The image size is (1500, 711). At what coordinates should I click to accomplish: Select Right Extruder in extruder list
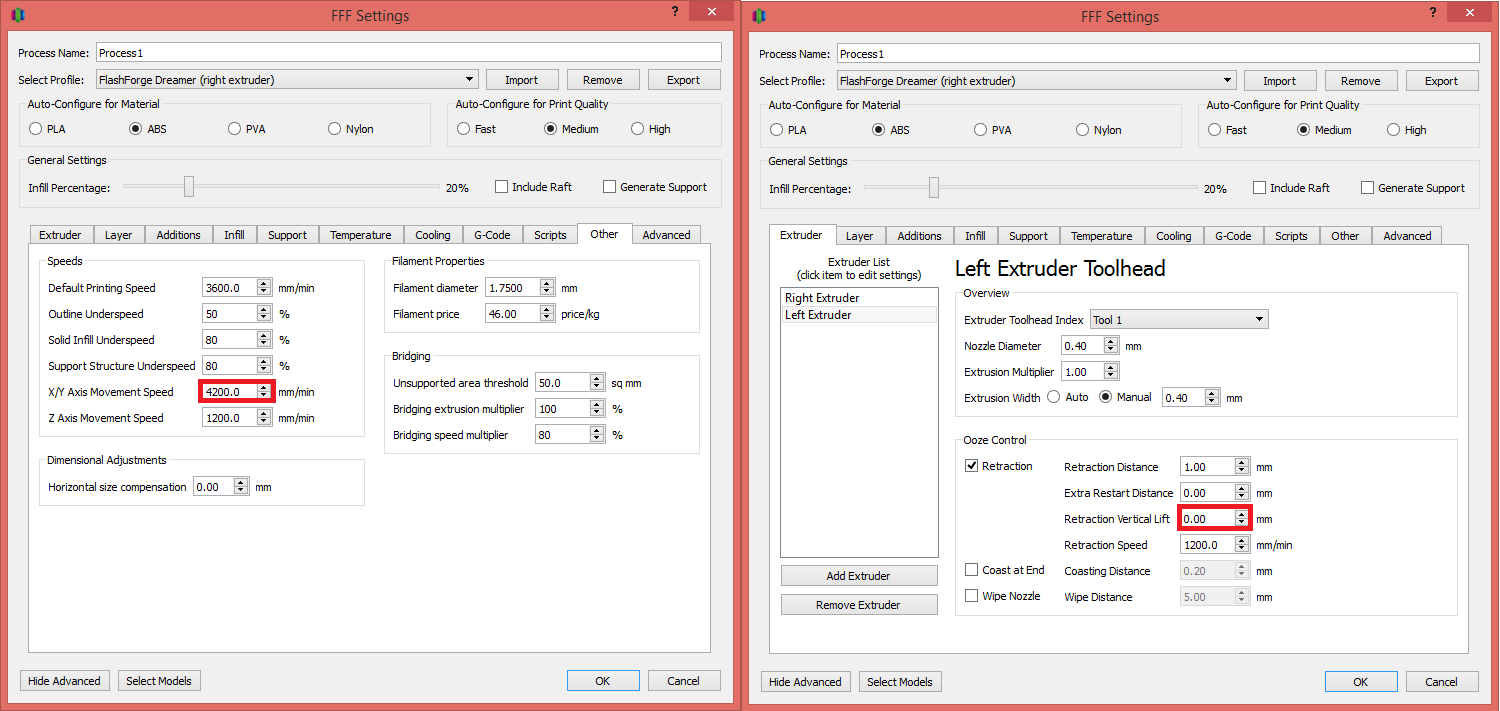coord(859,298)
